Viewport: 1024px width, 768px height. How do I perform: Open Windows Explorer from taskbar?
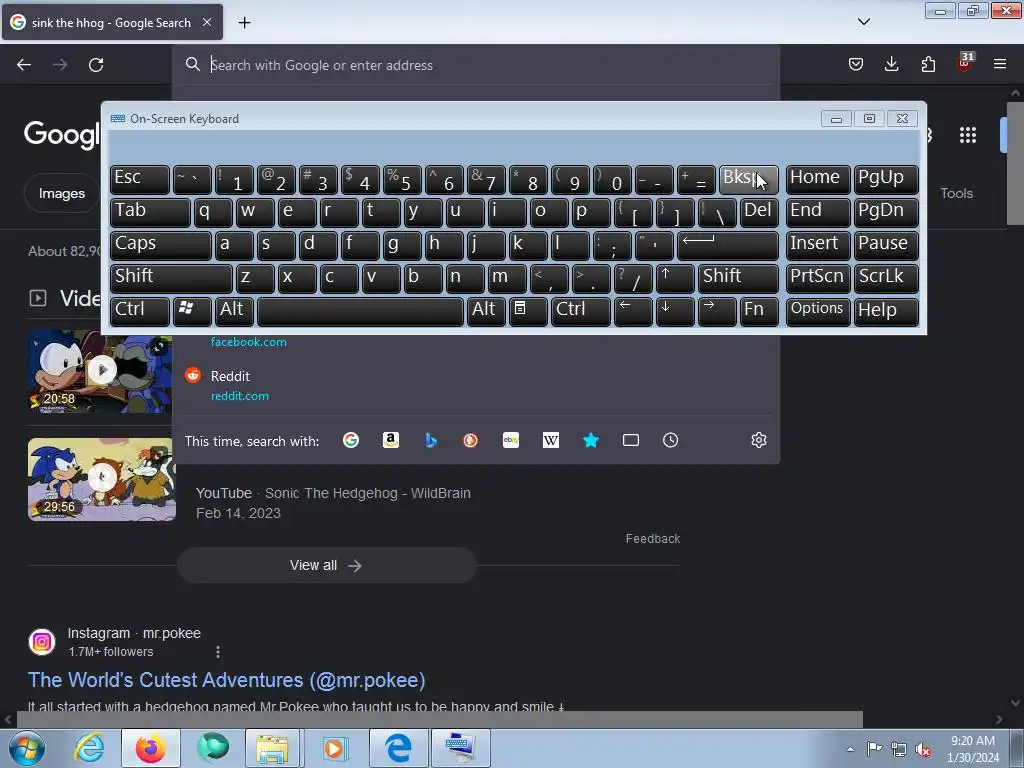point(272,748)
